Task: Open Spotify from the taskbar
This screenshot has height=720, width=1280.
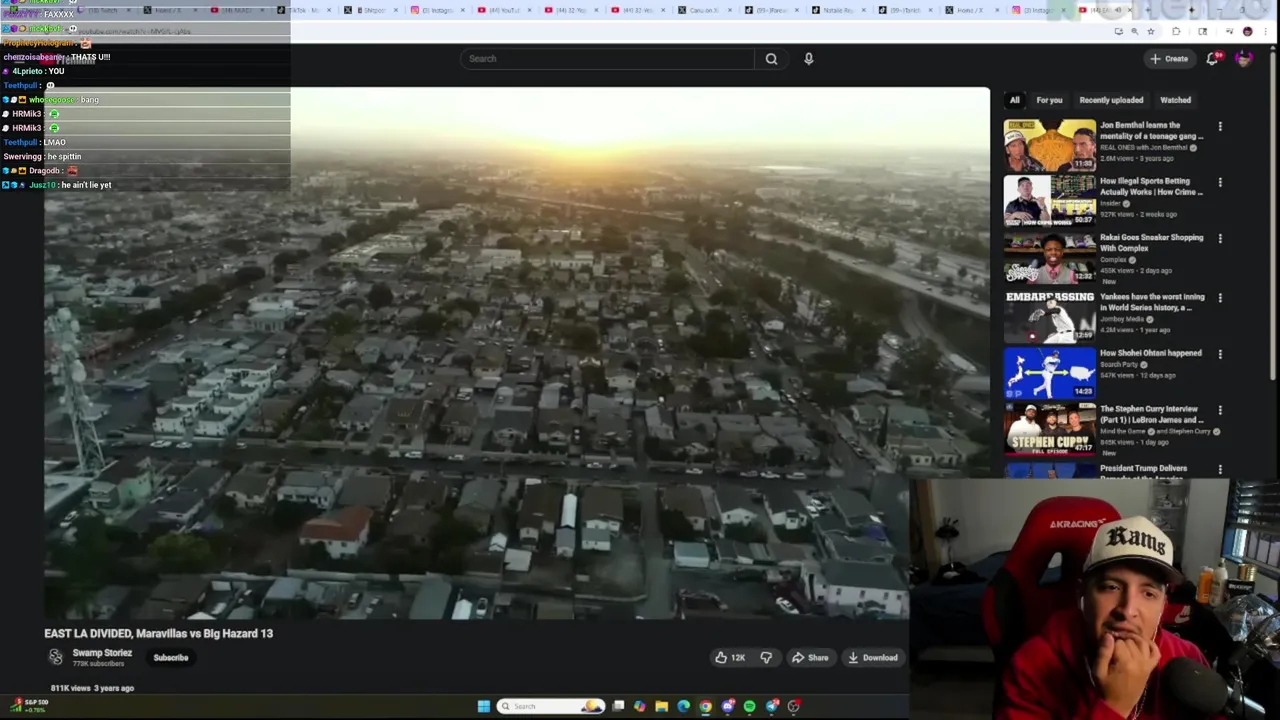Action: (749, 706)
